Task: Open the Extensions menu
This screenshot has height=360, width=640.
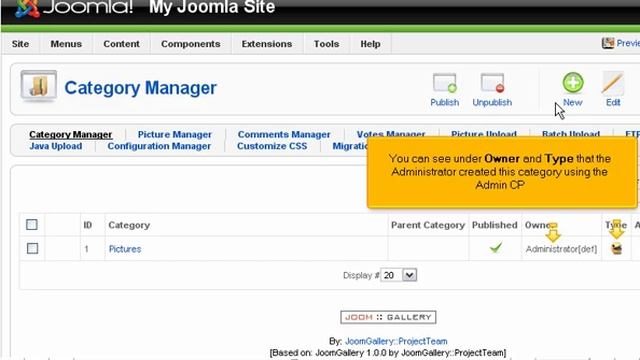Action: click(x=267, y=44)
